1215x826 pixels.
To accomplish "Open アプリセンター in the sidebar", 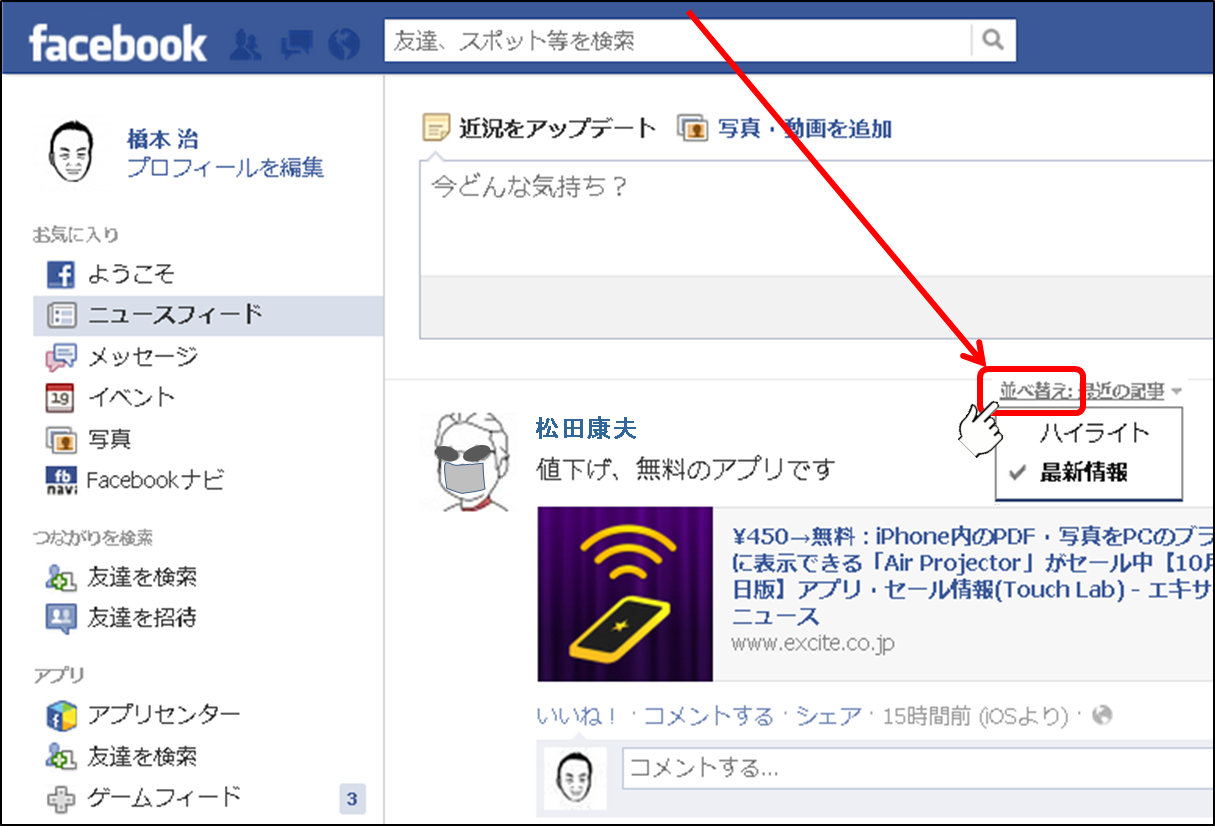I will (163, 715).
